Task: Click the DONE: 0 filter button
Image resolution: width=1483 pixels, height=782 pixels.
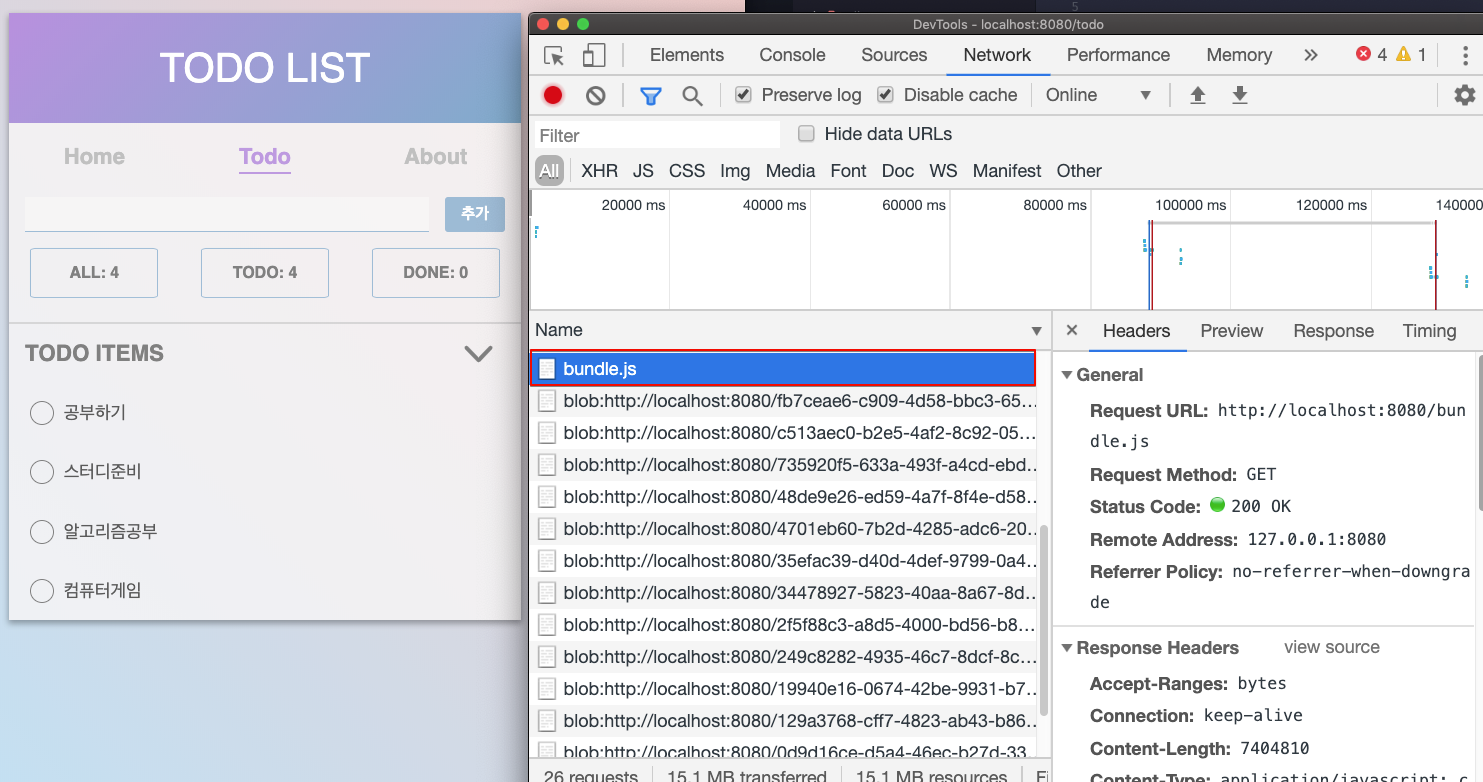Action: tap(436, 273)
